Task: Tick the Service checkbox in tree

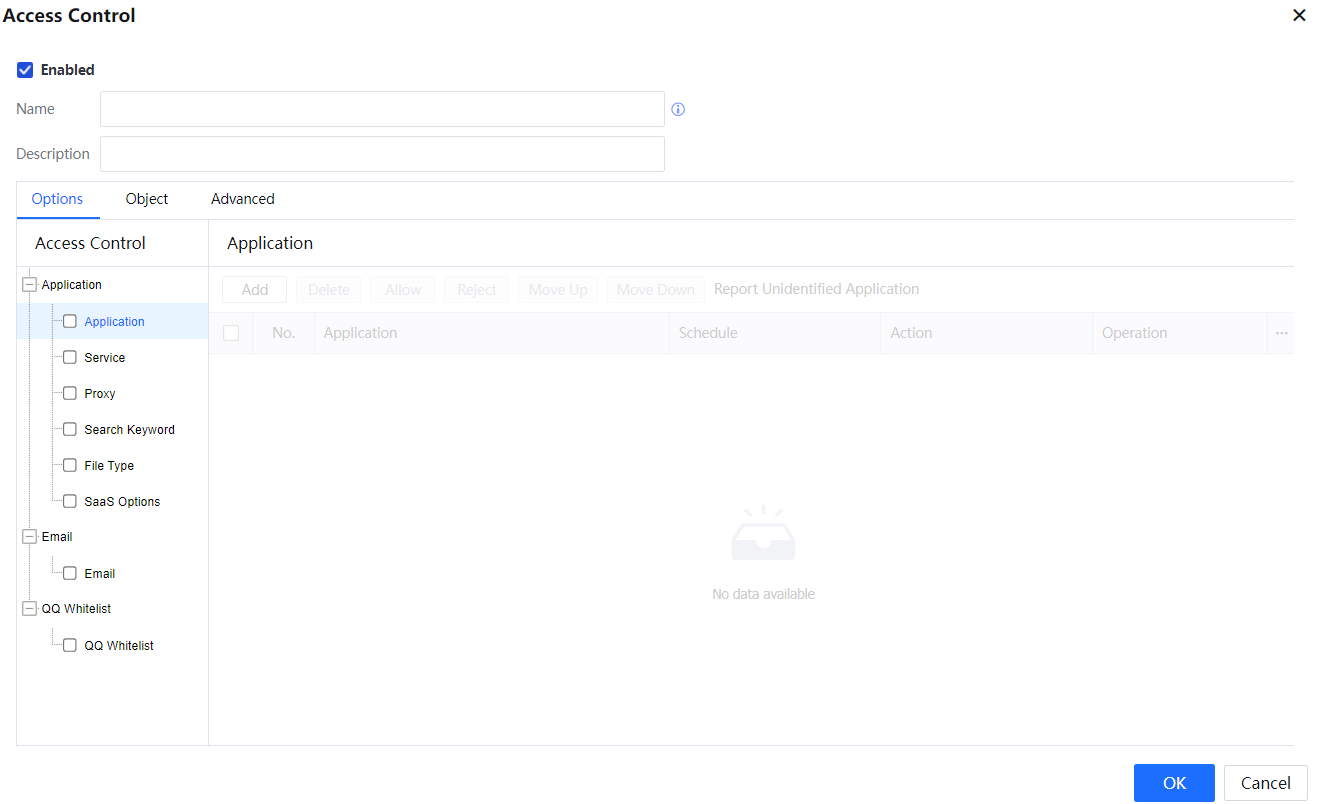Action: [70, 357]
